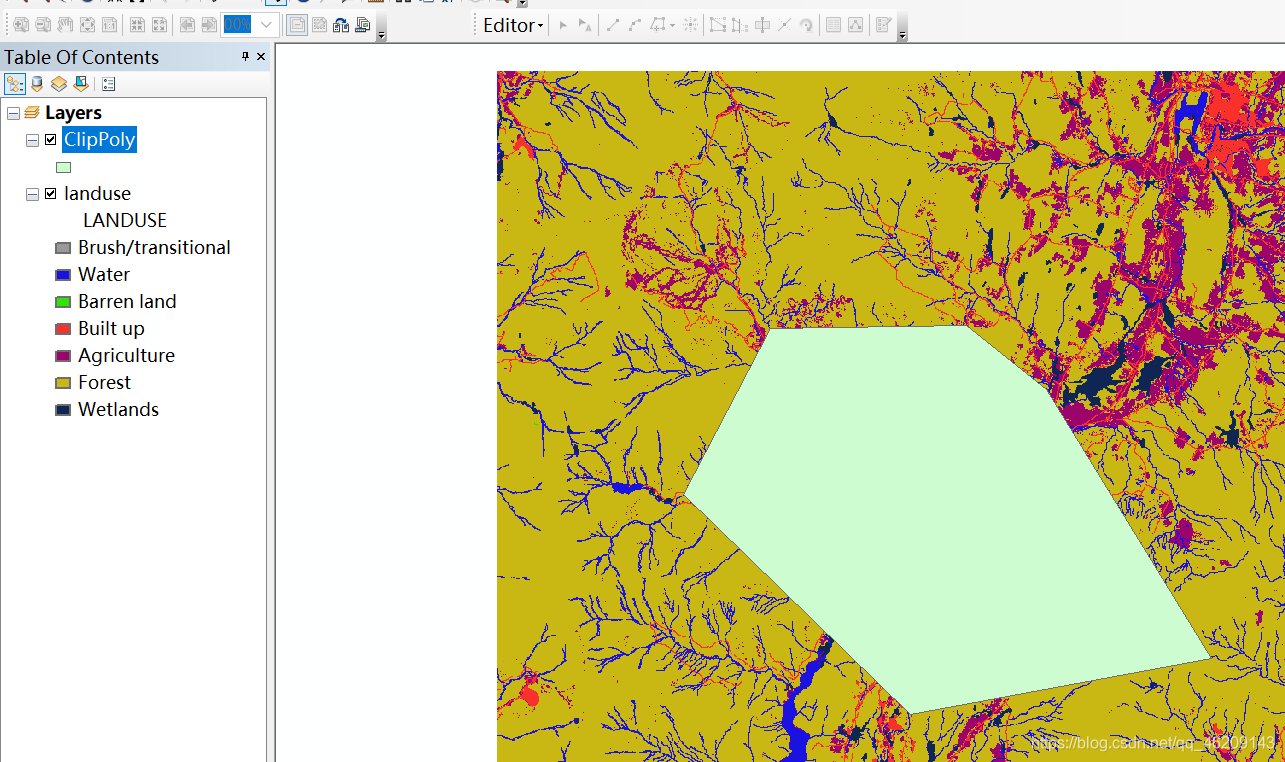The width and height of the screenshot is (1285, 762).
Task: Select the Edit tool arrow
Action: [563, 25]
